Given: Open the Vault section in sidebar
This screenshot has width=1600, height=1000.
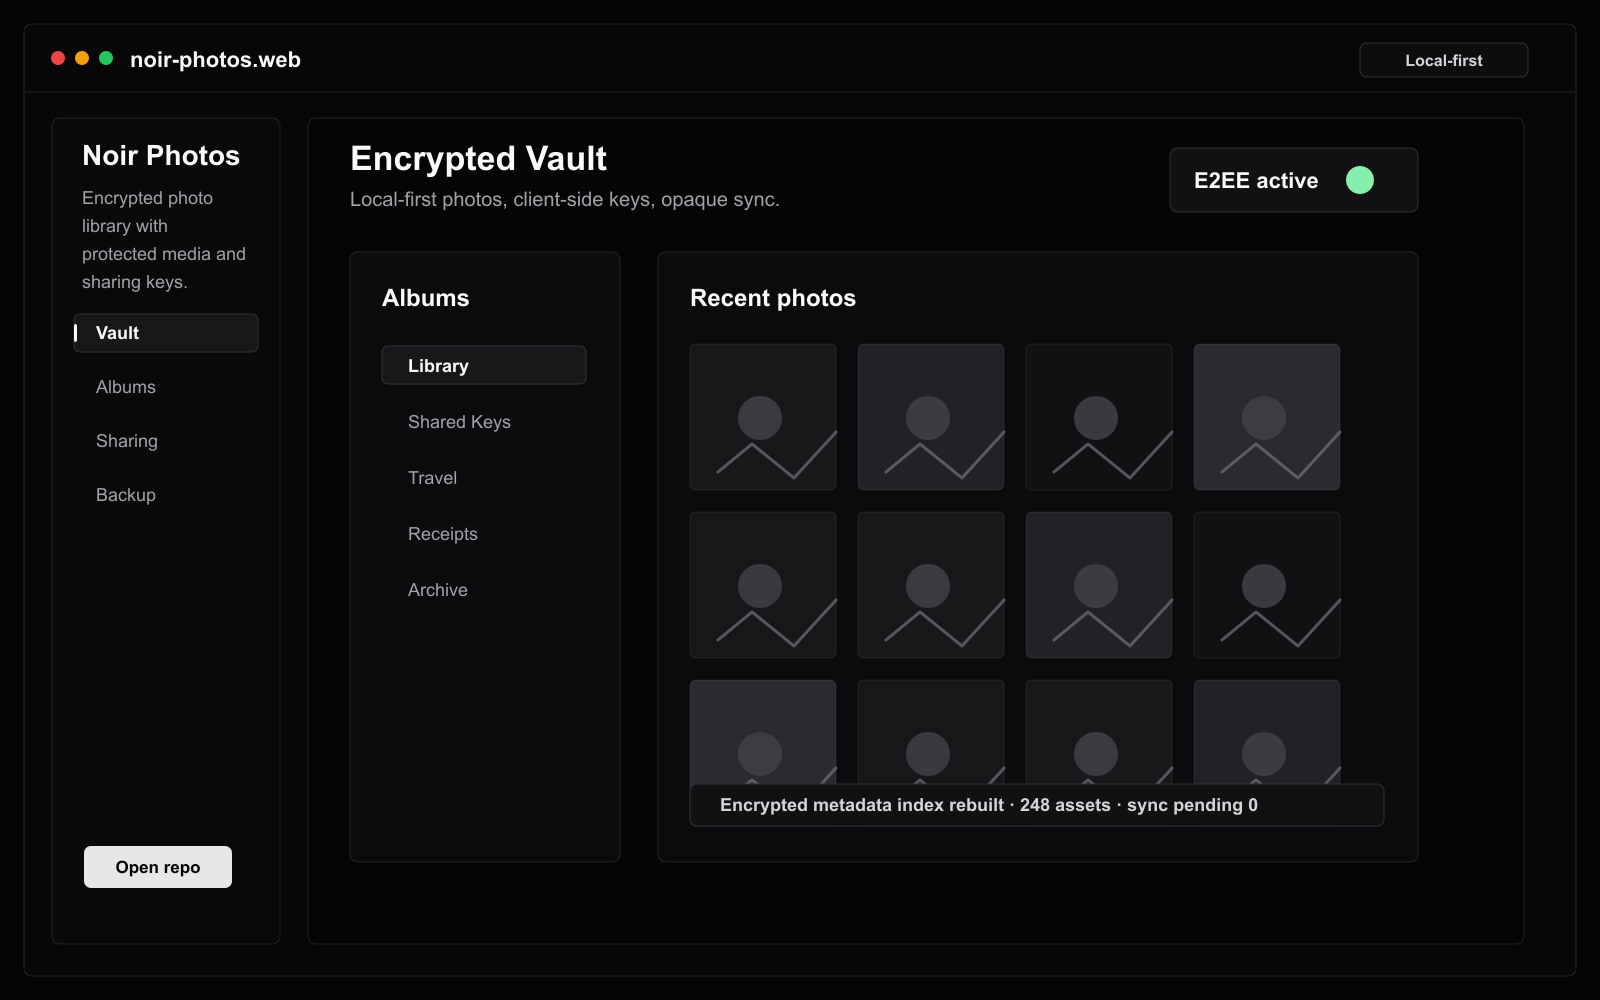Looking at the screenshot, I should [166, 333].
